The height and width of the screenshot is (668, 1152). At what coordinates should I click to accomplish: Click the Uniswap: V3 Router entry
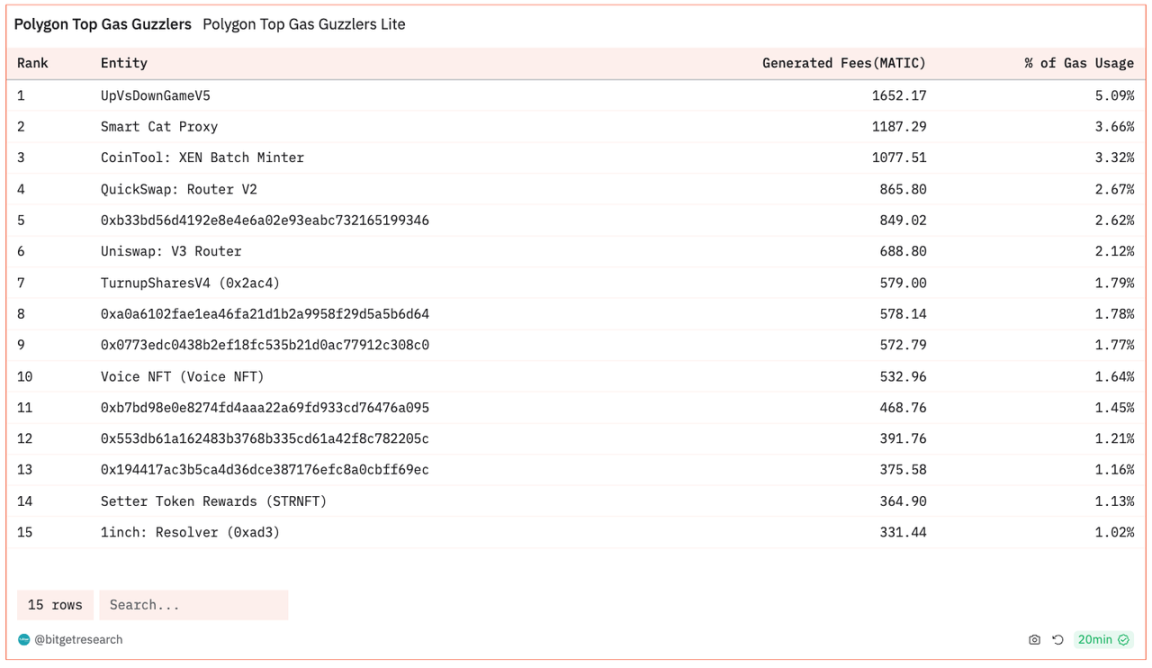(x=171, y=251)
